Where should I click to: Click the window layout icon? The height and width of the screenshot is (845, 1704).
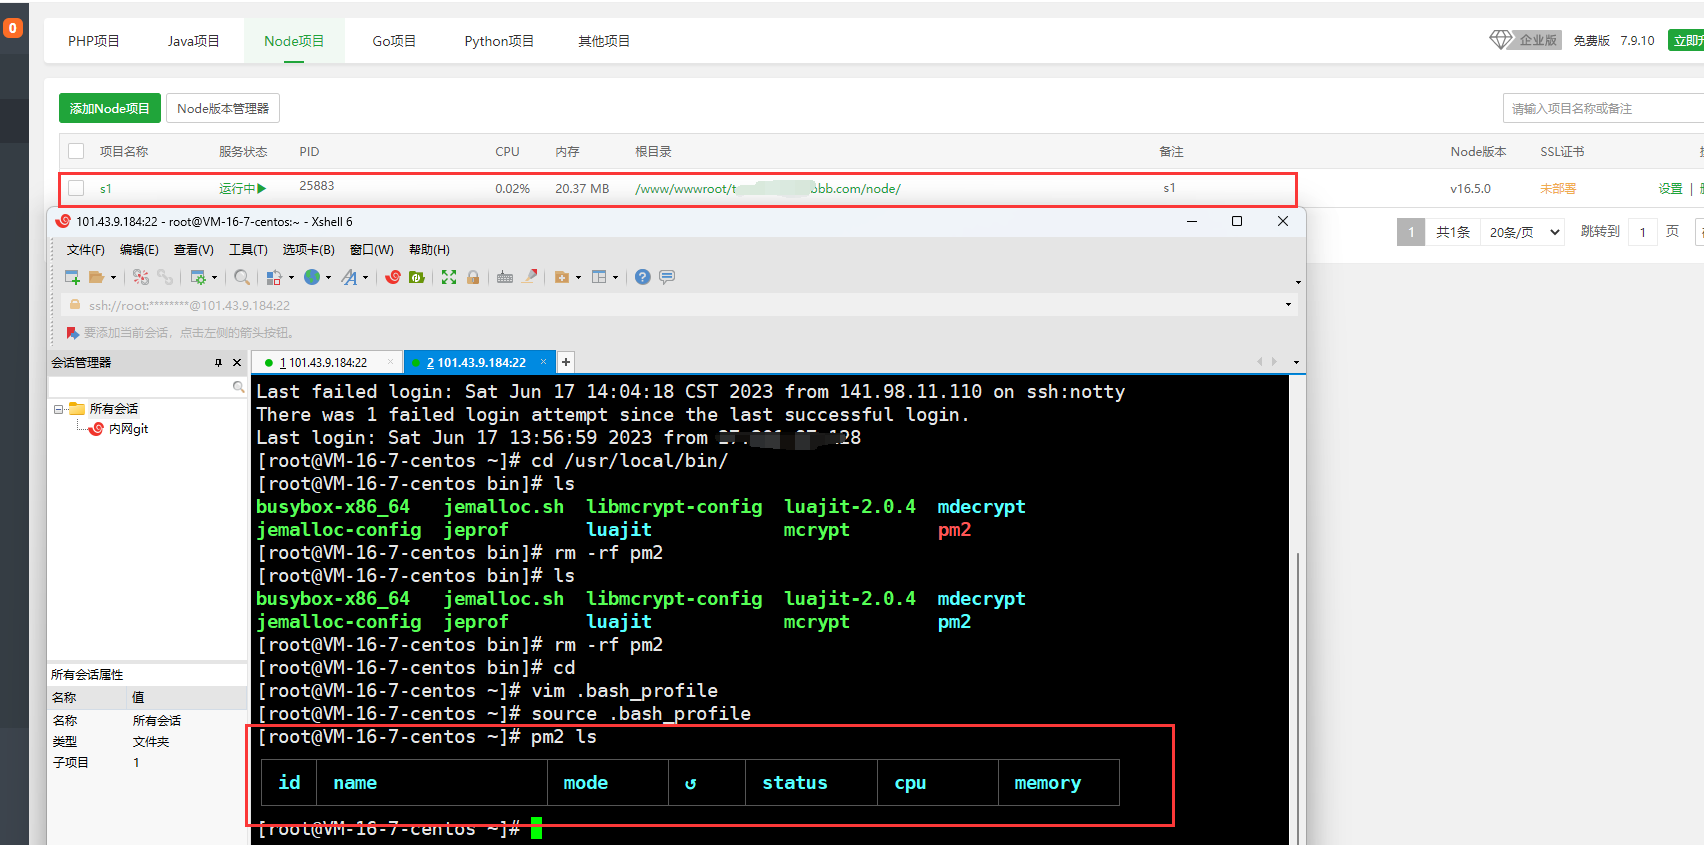coord(599,277)
